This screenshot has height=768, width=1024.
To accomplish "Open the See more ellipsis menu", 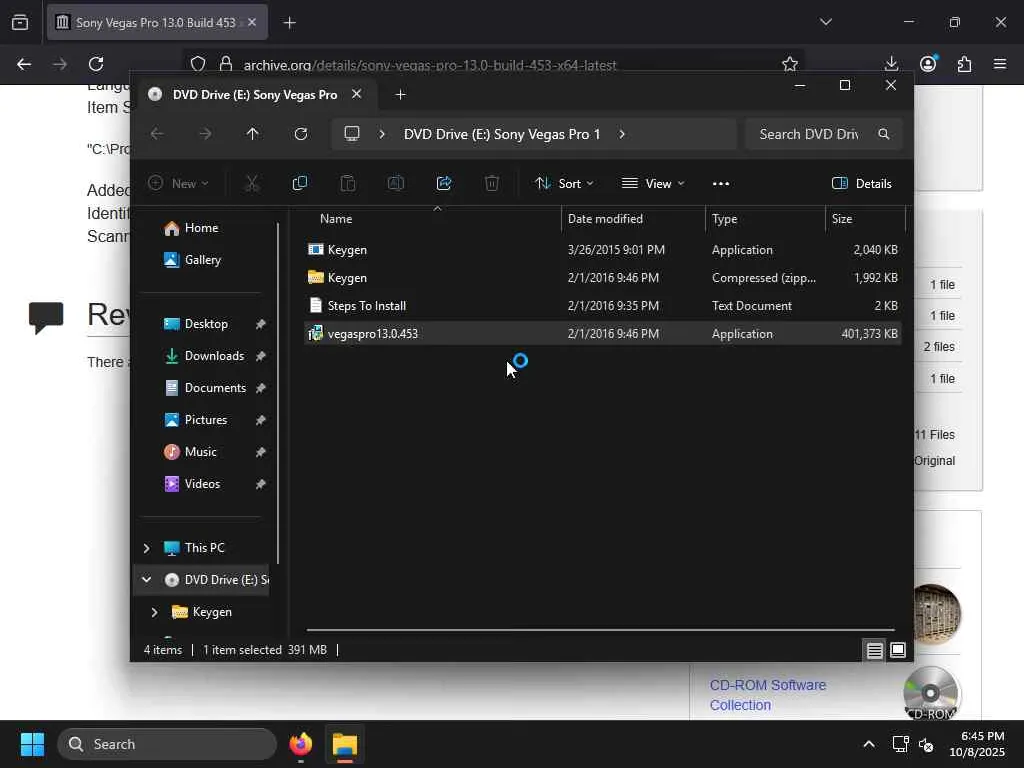I will (x=721, y=184).
